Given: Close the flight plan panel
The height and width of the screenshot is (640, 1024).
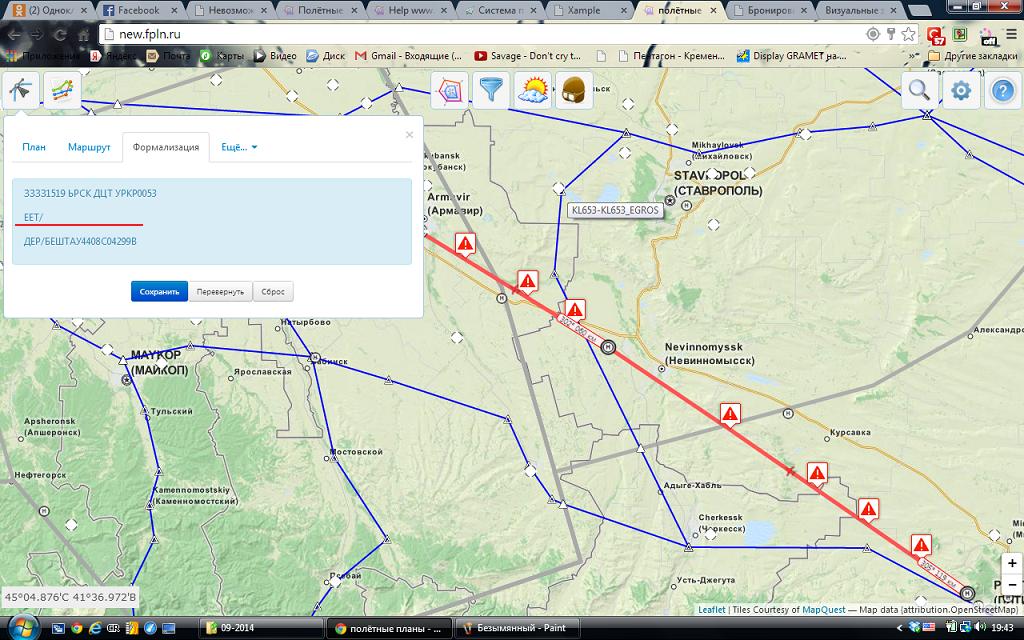Looking at the screenshot, I should point(409,134).
